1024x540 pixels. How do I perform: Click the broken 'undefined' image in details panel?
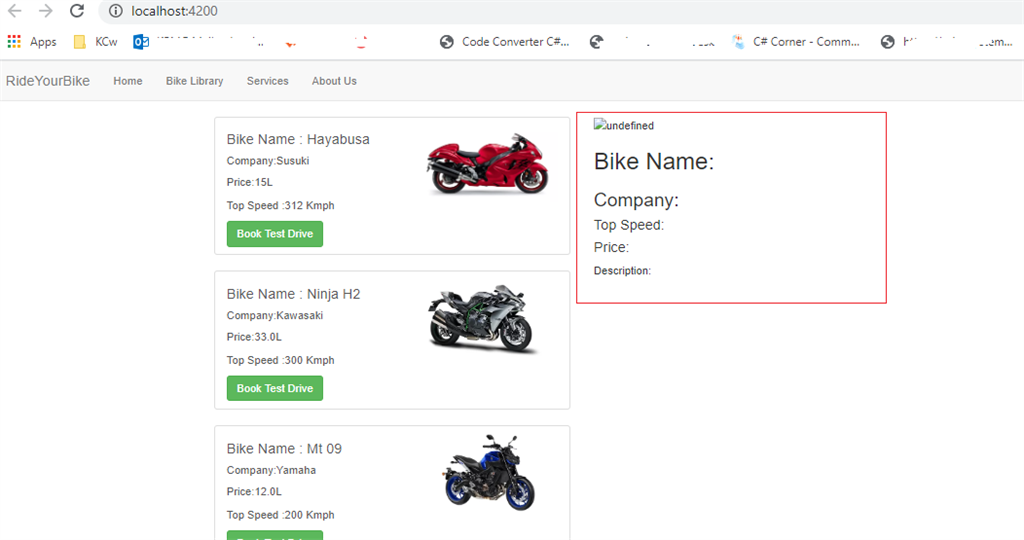click(x=624, y=125)
